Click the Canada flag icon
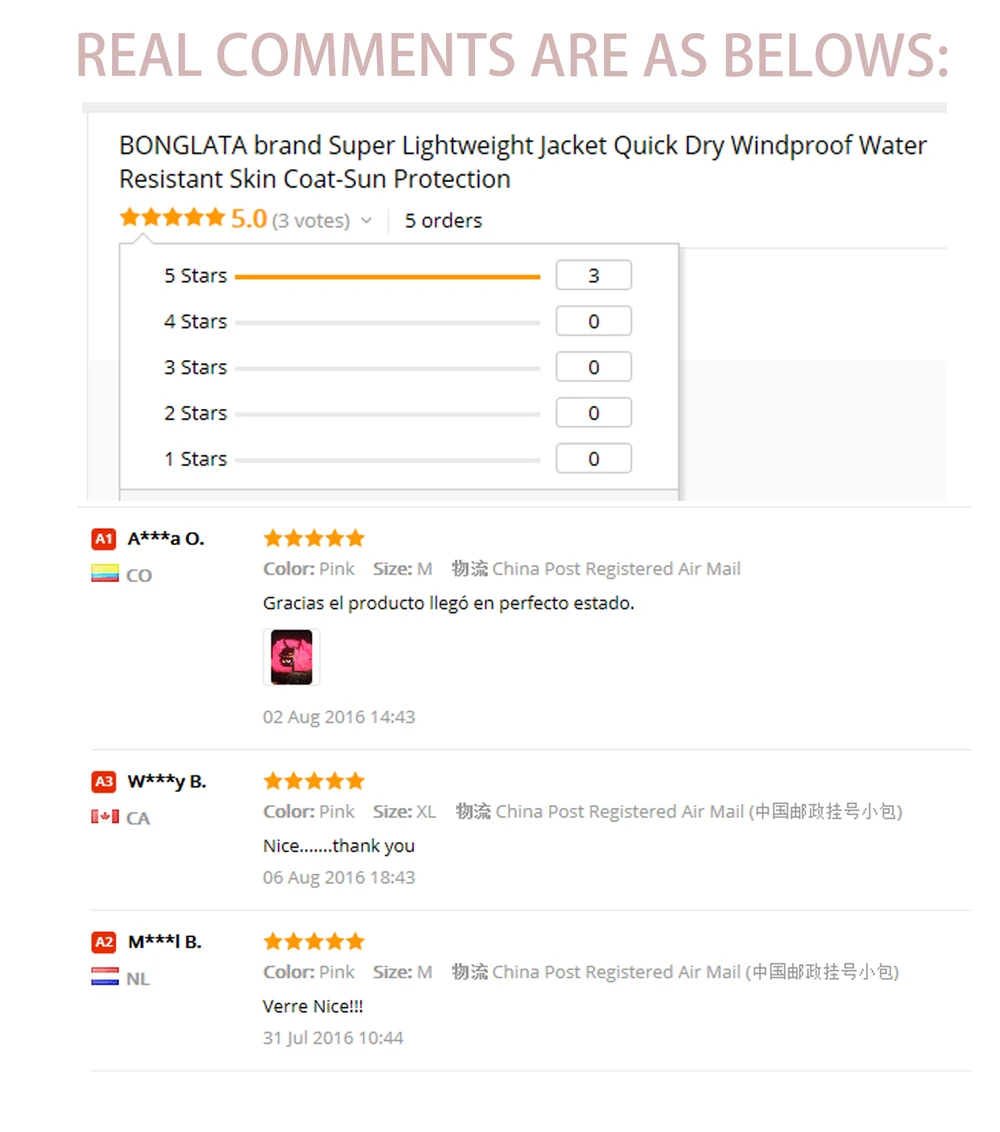Screen dimensions: 1000x1132 105,817
